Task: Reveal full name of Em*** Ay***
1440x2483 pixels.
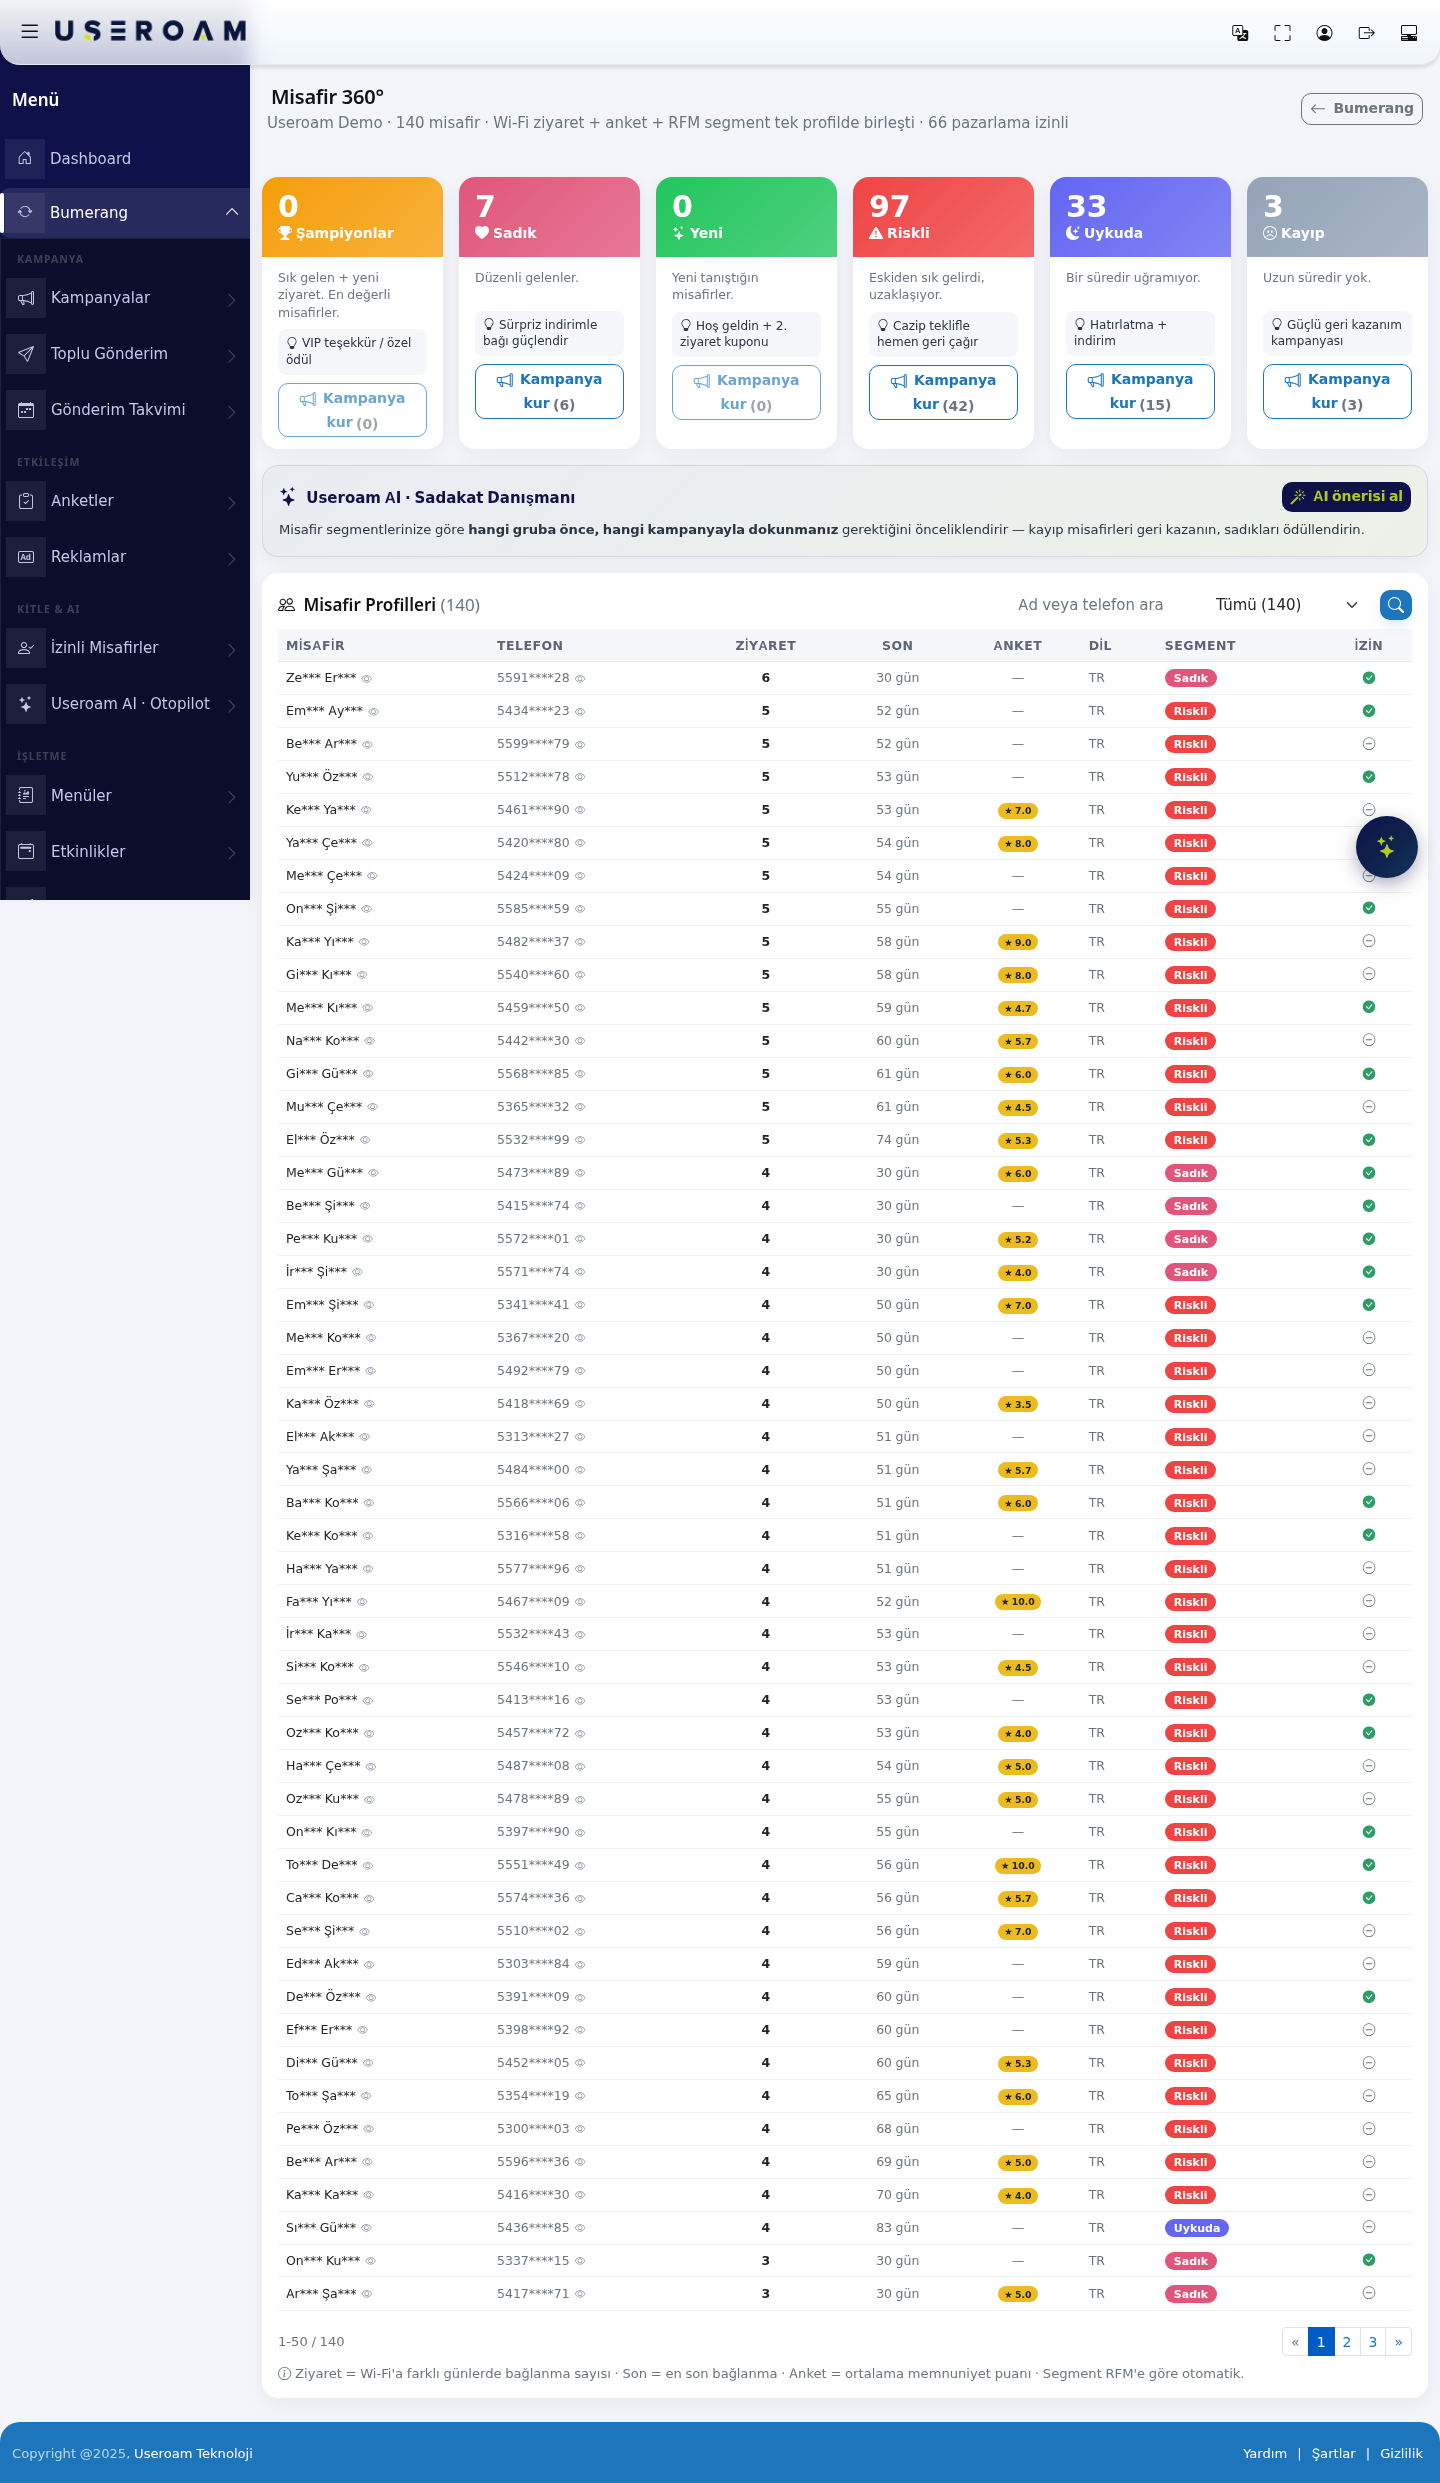Action: coord(374,712)
